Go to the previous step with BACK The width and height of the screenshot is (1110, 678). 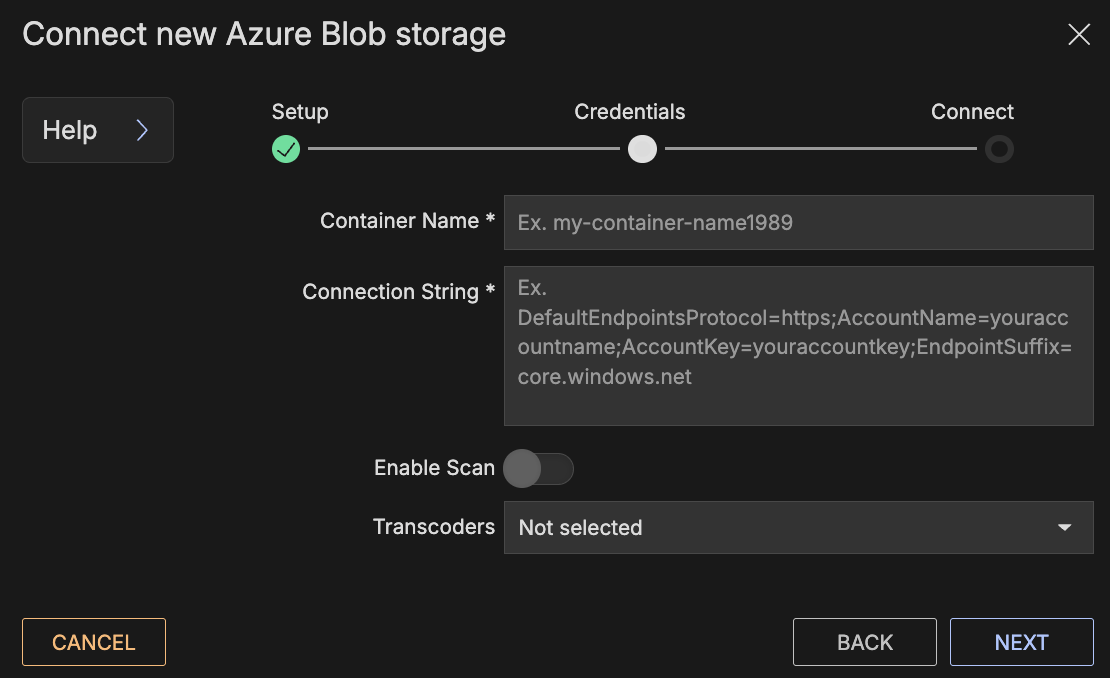864,642
